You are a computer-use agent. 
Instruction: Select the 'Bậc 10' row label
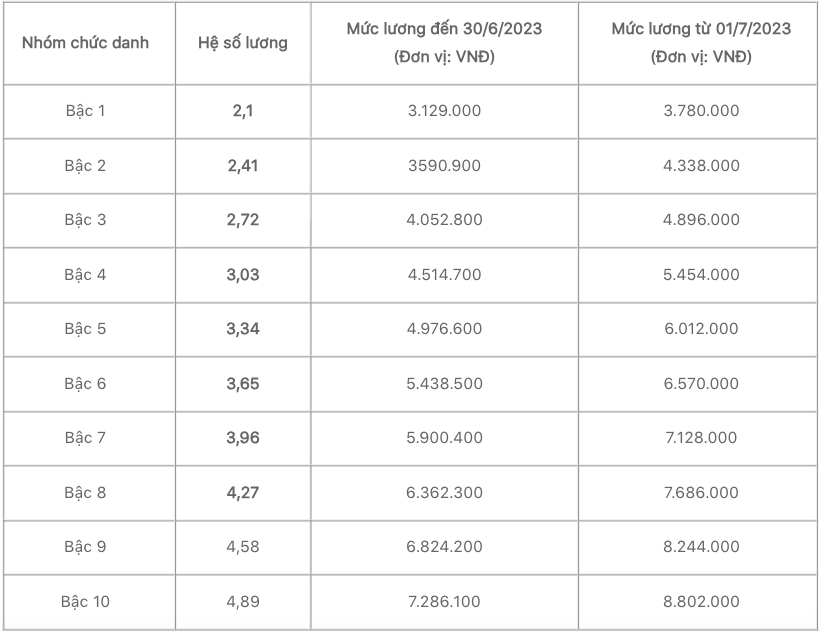pos(85,602)
